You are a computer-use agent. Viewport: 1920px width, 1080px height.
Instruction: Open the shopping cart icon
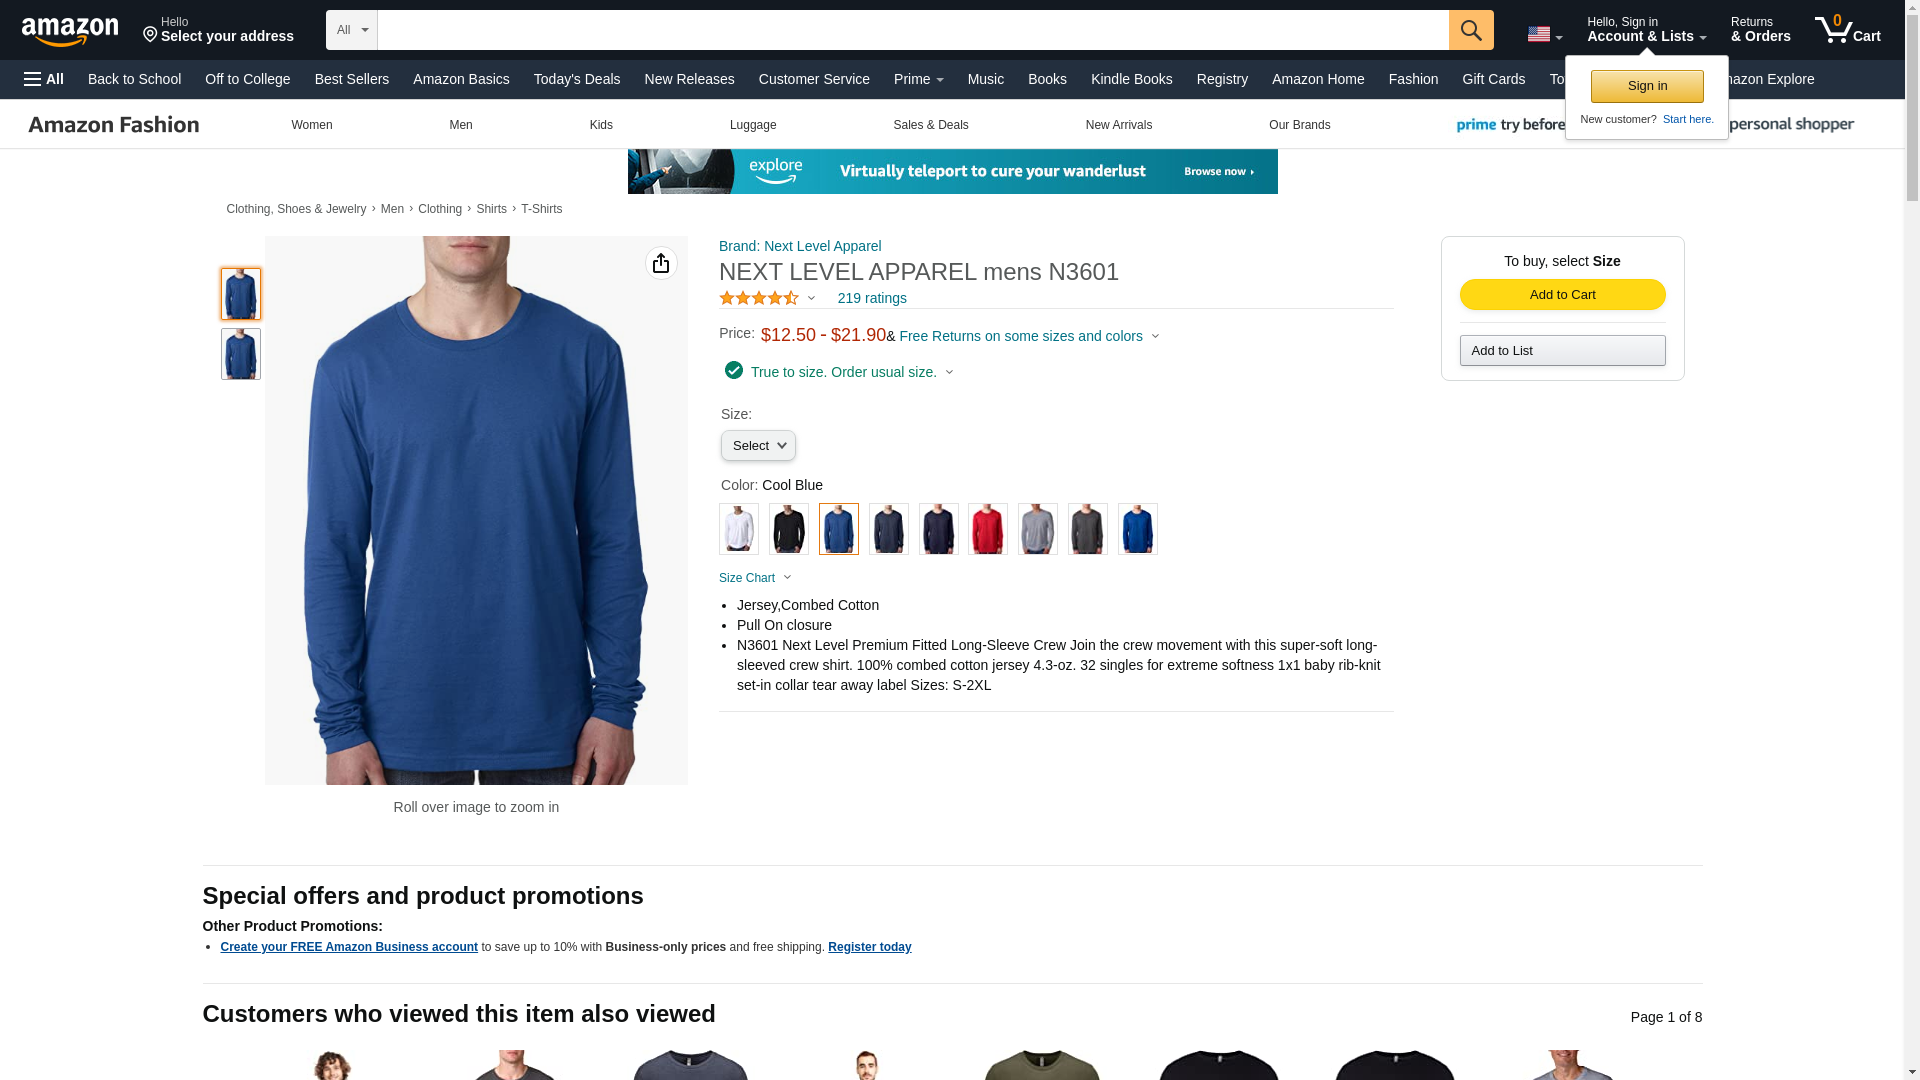pos(1847,29)
